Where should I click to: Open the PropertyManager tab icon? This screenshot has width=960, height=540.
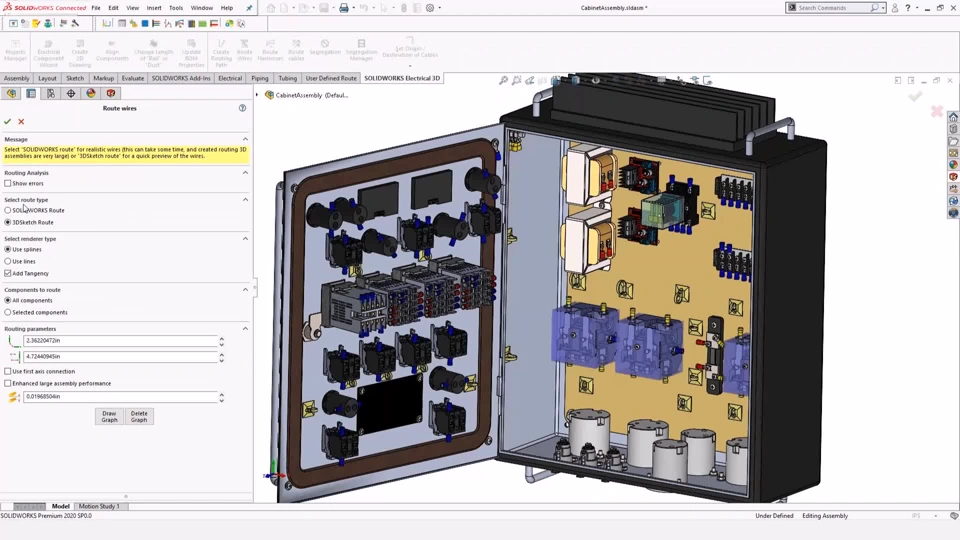click(x=31, y=93)
